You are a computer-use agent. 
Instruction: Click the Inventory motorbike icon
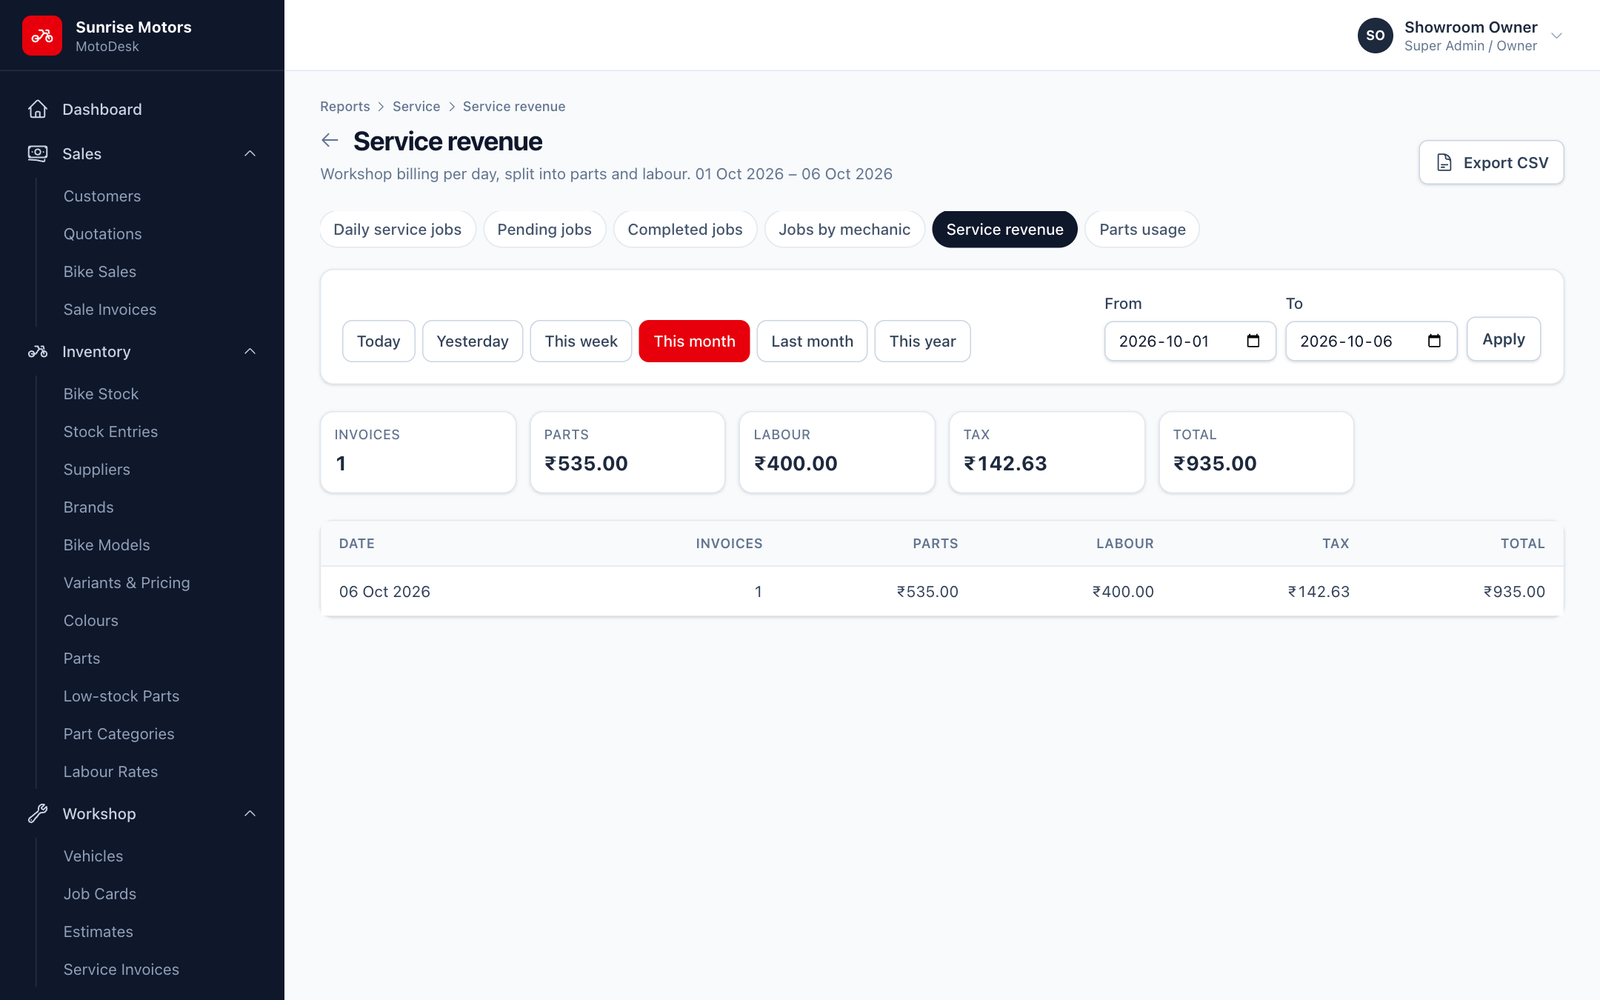(38, 352)
